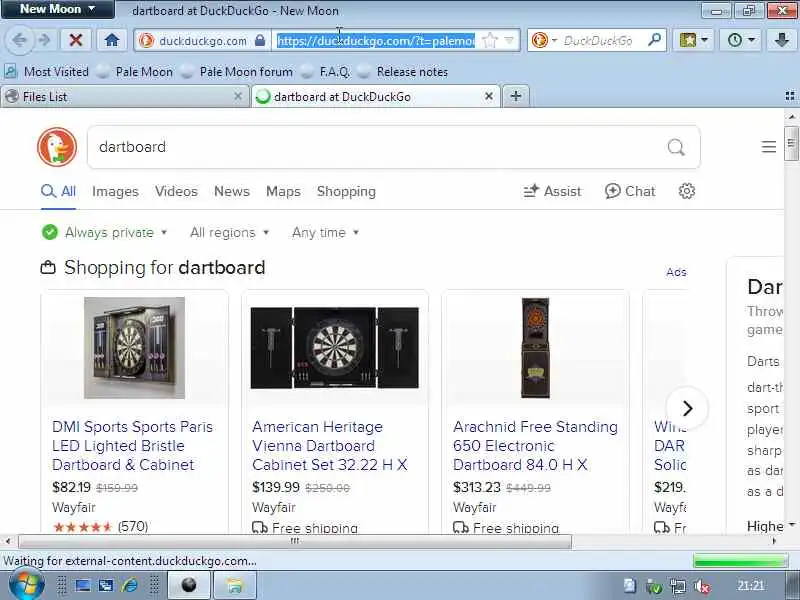Submit search using magnifier in search box
The width and height of the screenshot is (800, 600).
coord(676,147)
